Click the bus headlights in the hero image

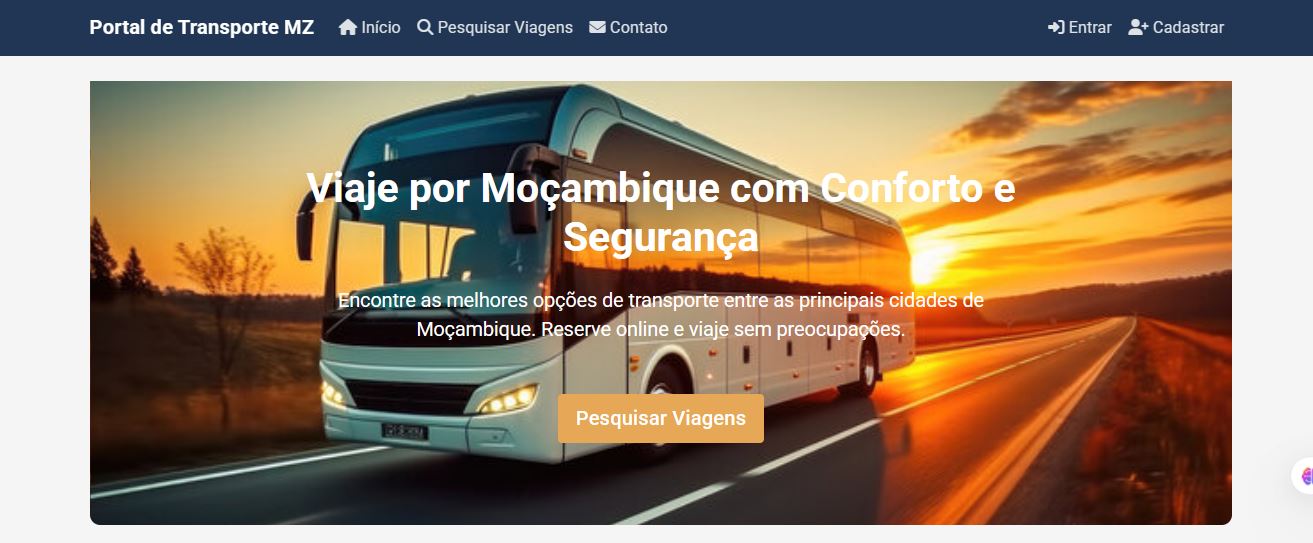(x=508, y=400)
